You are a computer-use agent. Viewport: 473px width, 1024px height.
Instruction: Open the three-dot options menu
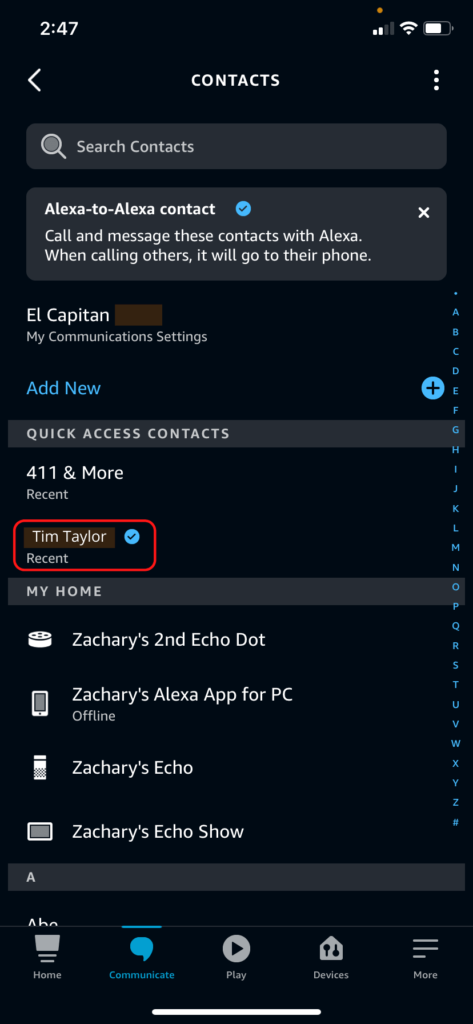[436, 80]
